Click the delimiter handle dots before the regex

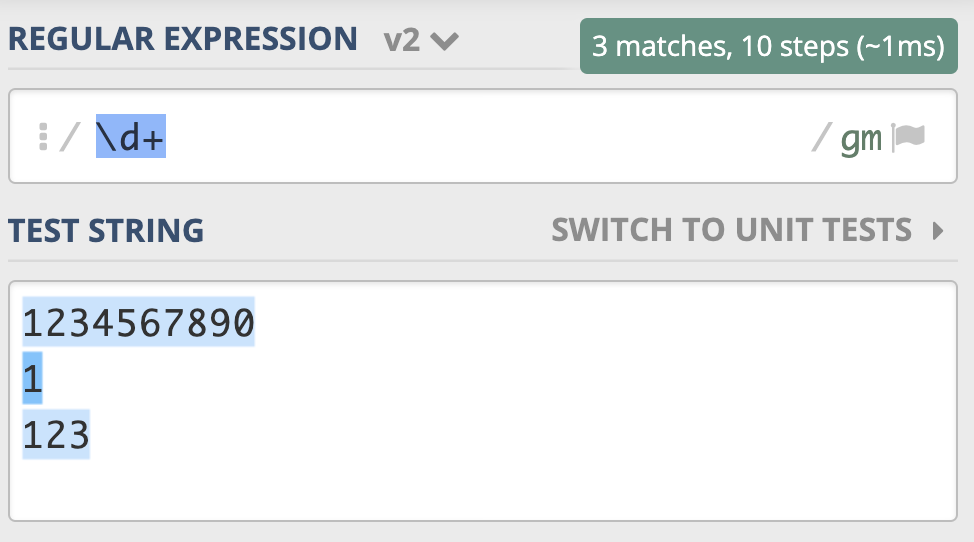point(42,137)
